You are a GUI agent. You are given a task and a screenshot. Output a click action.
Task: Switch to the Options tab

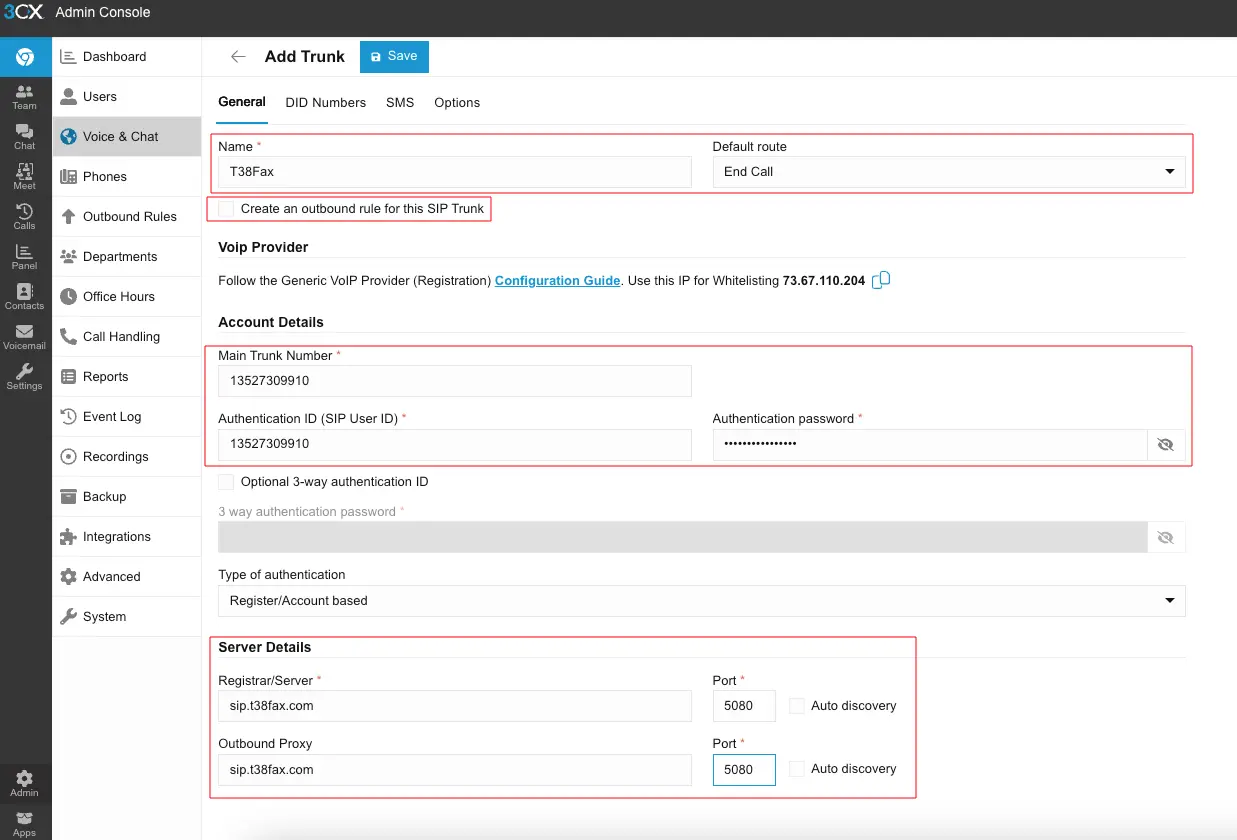point(457,103)
